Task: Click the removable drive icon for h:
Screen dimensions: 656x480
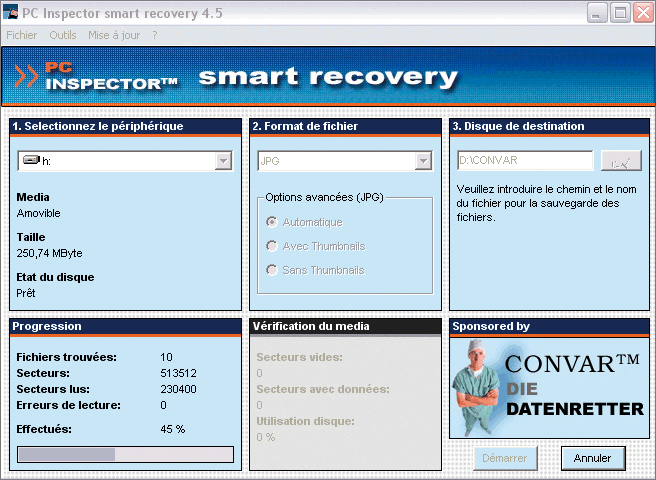Action: click(x=31, y=161)
